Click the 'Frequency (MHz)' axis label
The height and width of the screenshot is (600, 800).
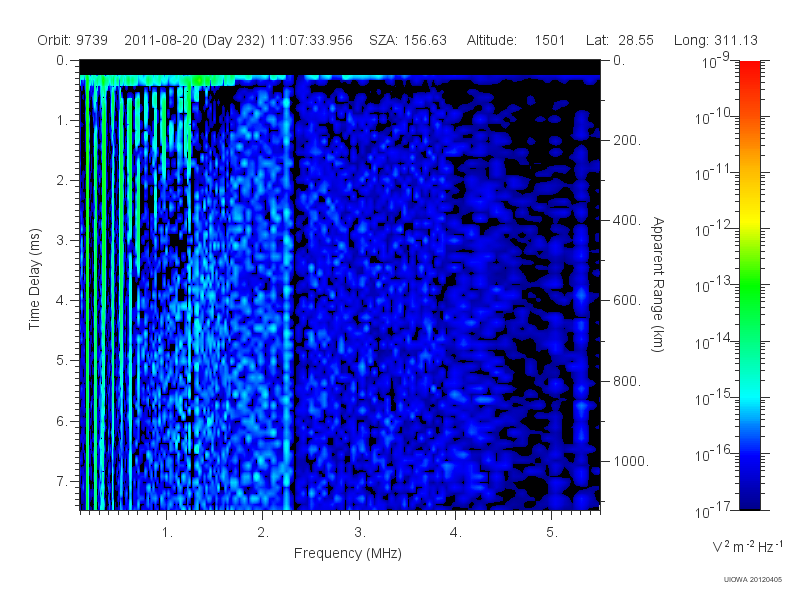tap(348, 553)
